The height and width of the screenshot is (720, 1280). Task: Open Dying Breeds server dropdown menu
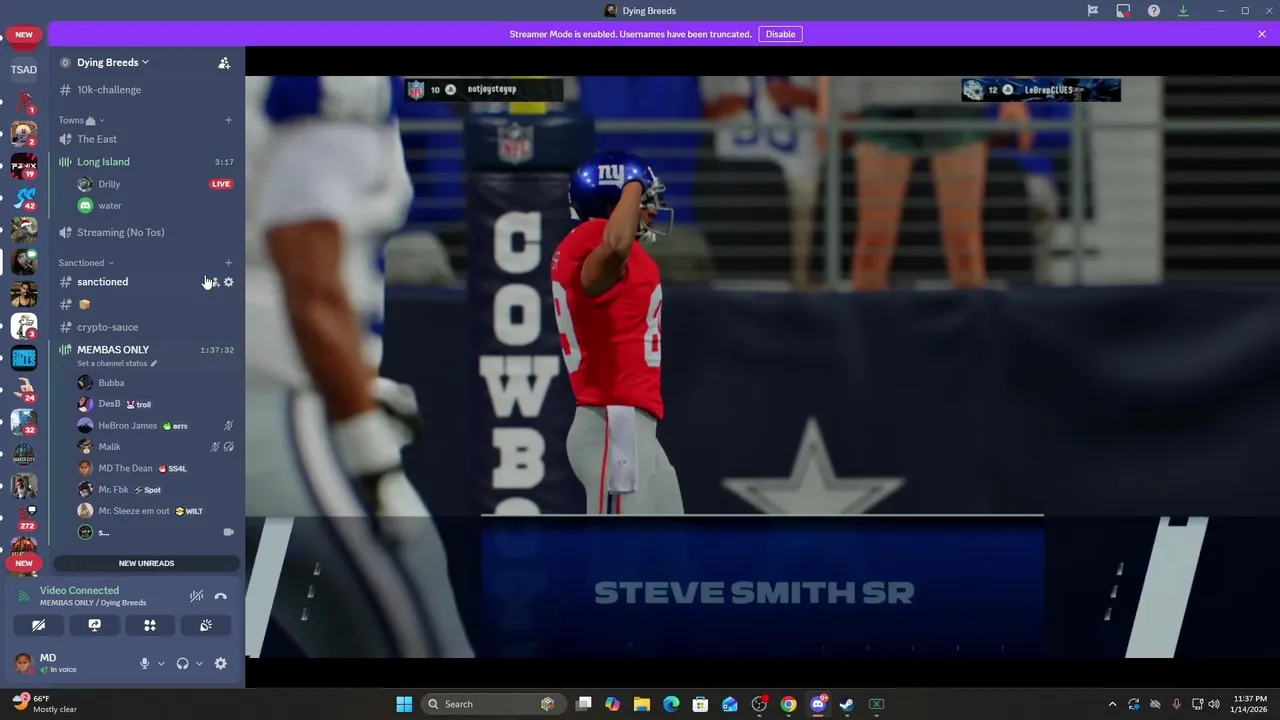113,63
